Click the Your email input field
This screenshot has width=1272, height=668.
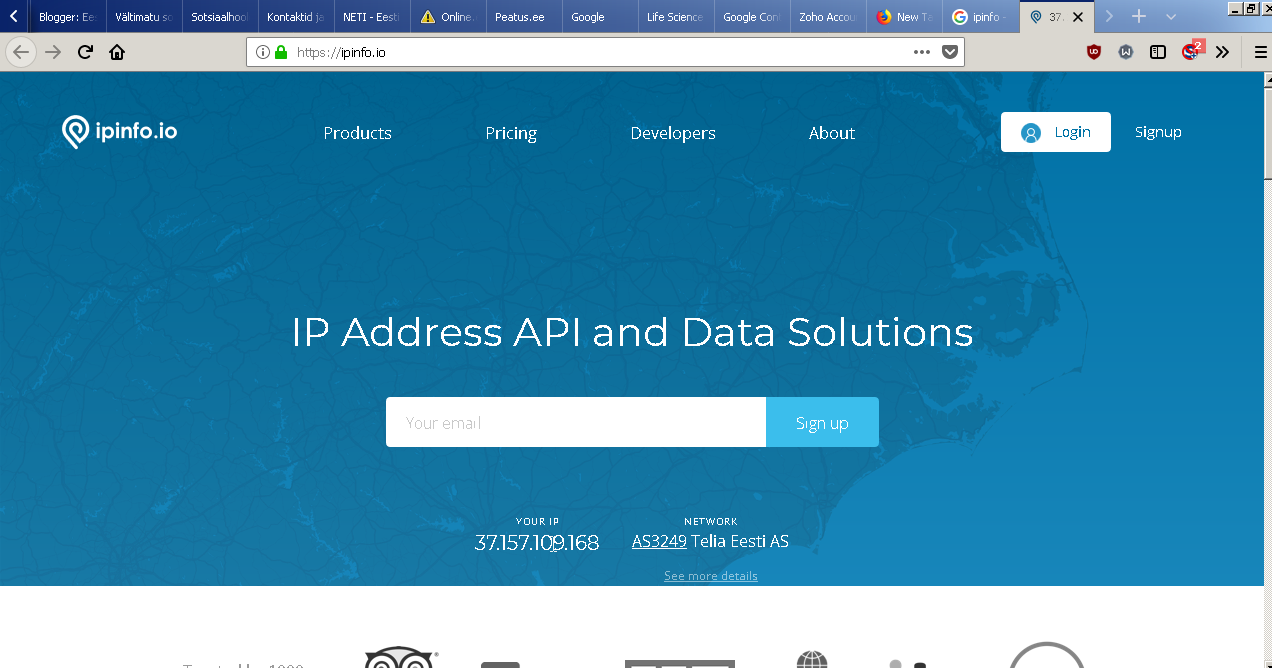[576, 422]
